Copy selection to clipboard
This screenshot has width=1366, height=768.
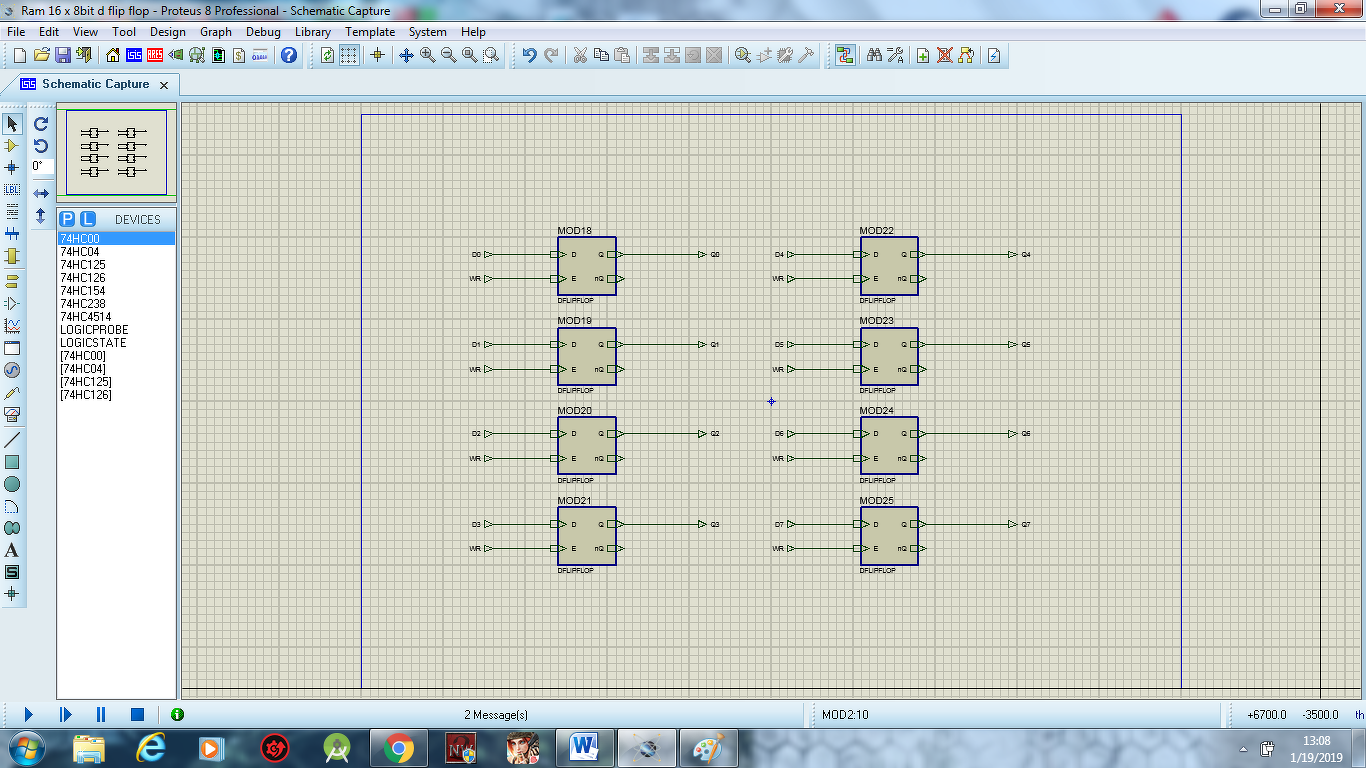click(x=600, y=55)
